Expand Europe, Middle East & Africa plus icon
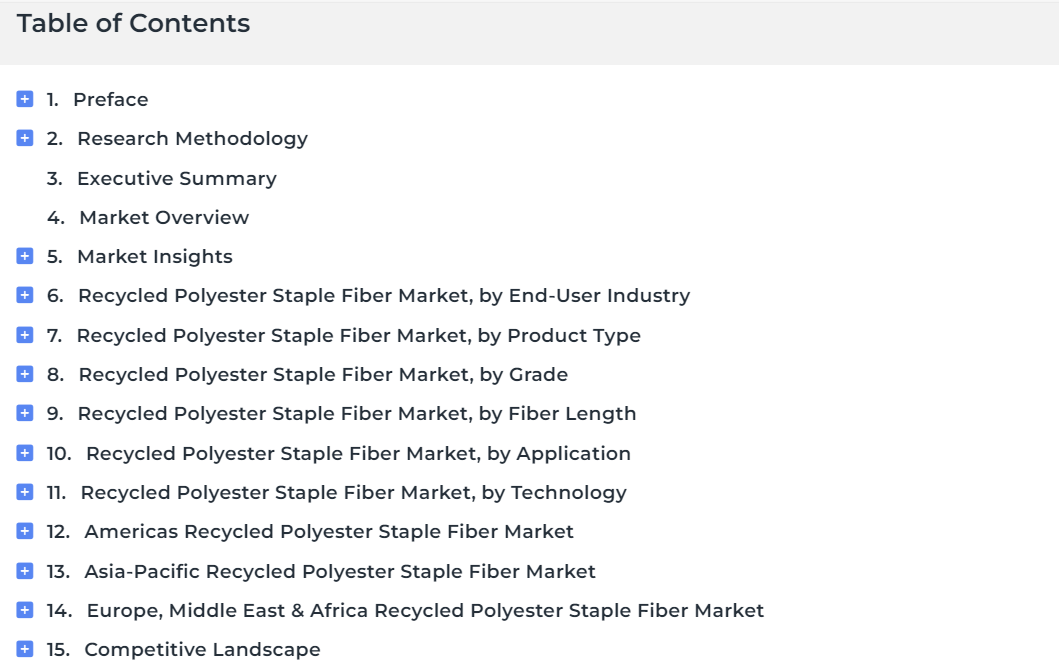Screen dimensions: 1059x671 tap(25, 611)
